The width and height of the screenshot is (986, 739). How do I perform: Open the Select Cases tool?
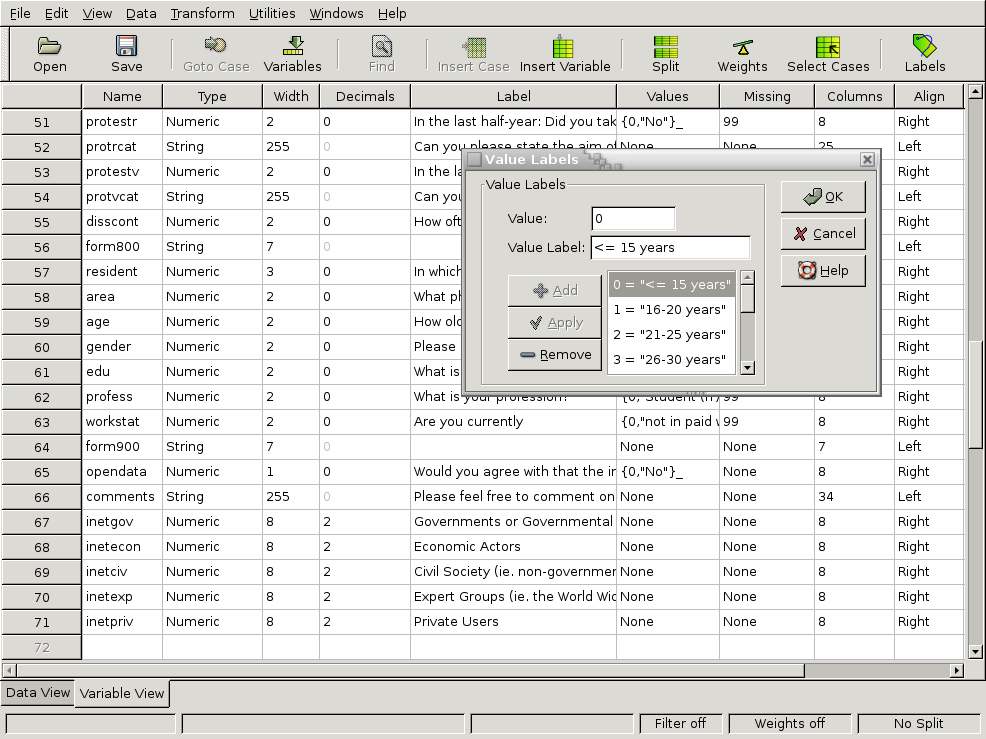pos(827,46)
